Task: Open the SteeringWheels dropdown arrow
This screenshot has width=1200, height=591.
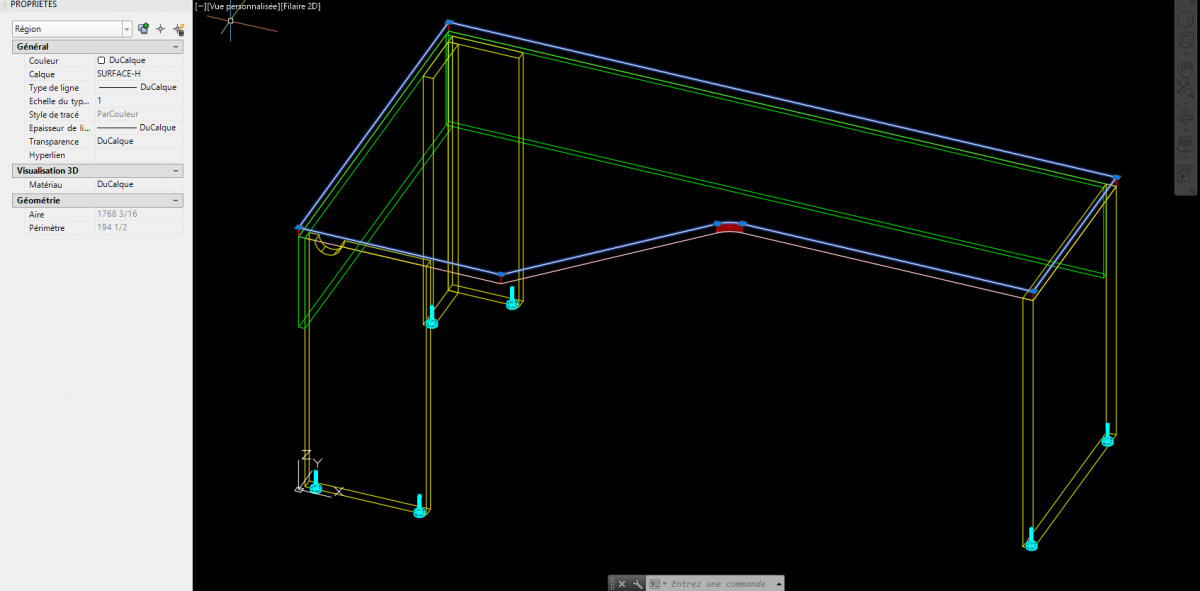Action: pyautogui.click(x=1184, y=54)
